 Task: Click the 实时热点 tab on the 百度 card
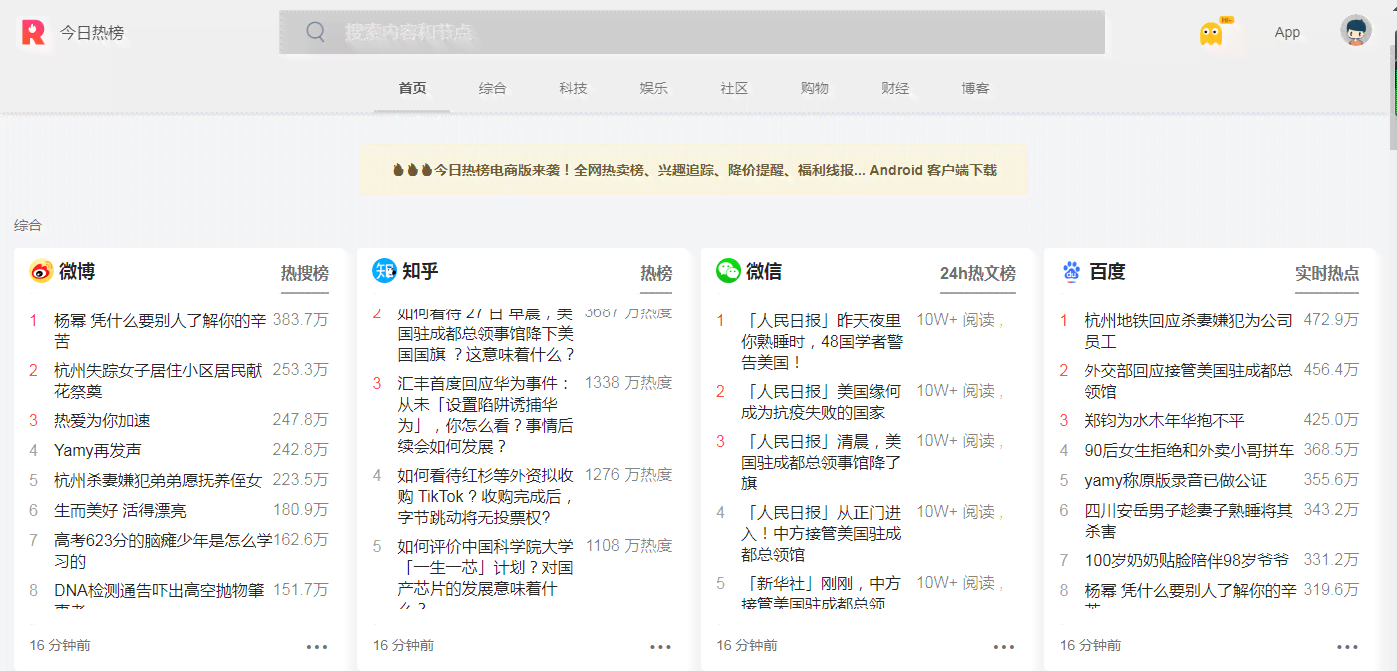coord(1327,273)
